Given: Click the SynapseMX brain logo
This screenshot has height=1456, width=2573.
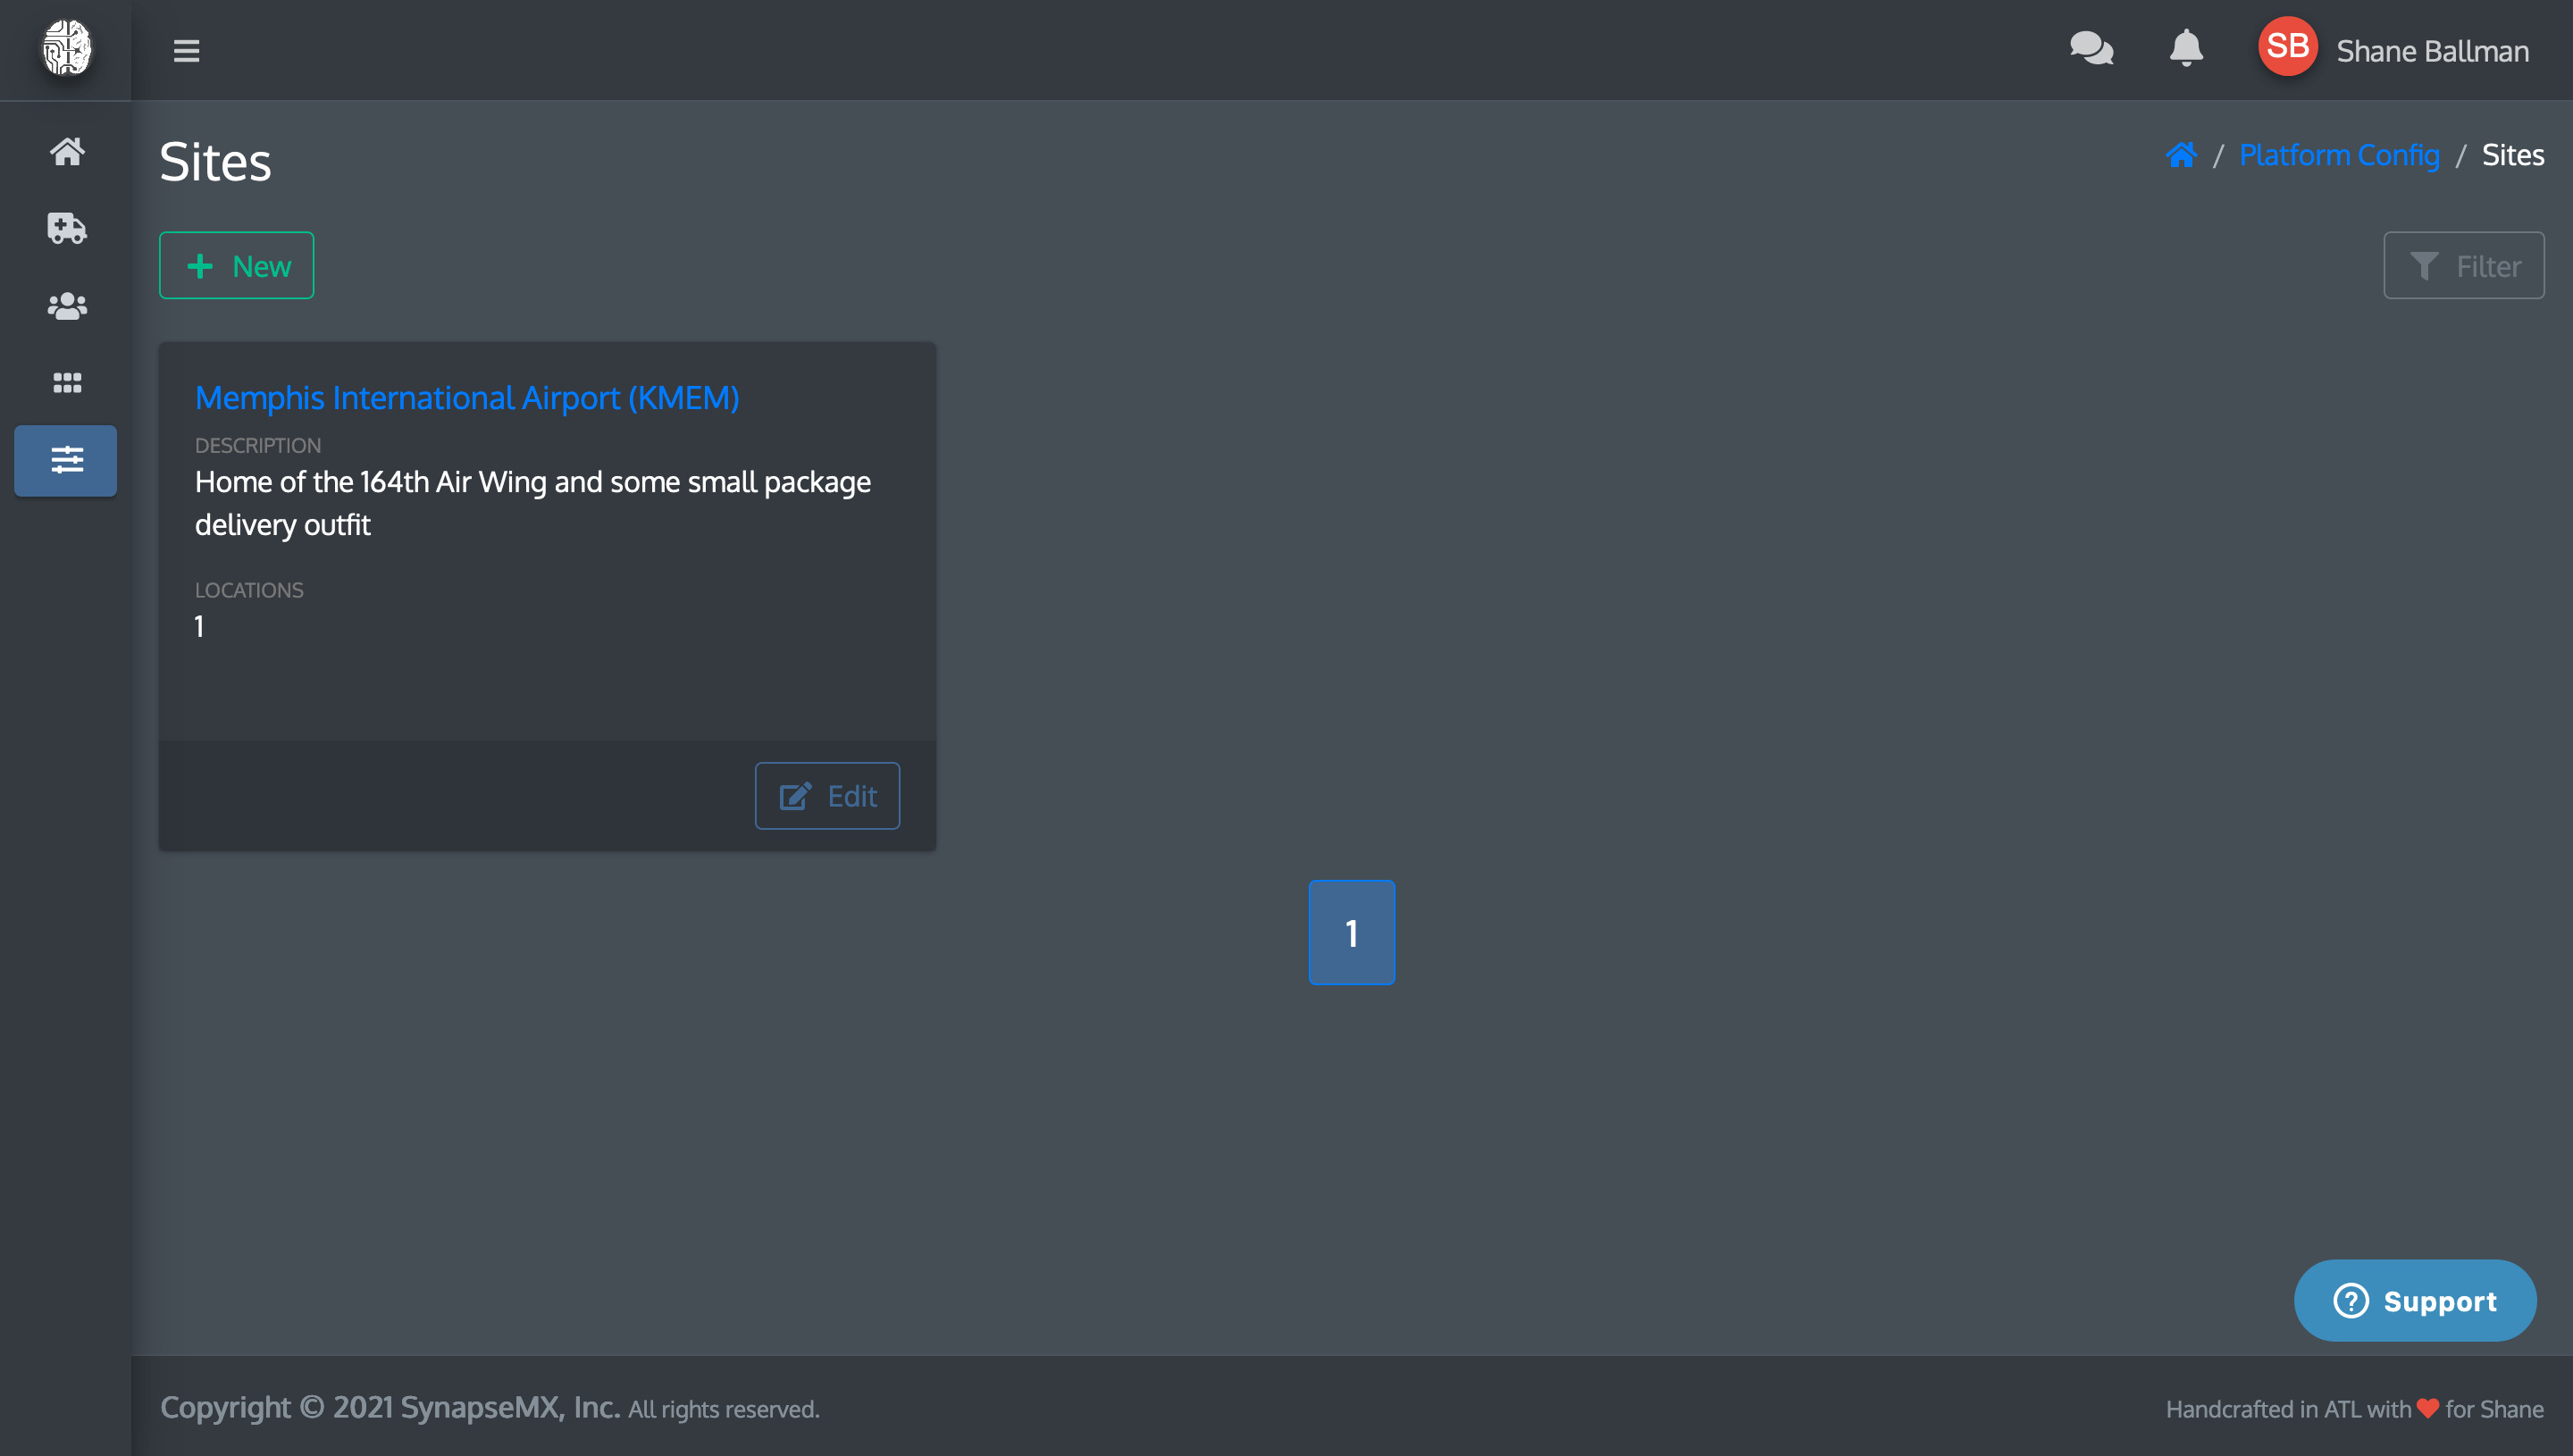Looking at the screenshot, I should [65, 49].
